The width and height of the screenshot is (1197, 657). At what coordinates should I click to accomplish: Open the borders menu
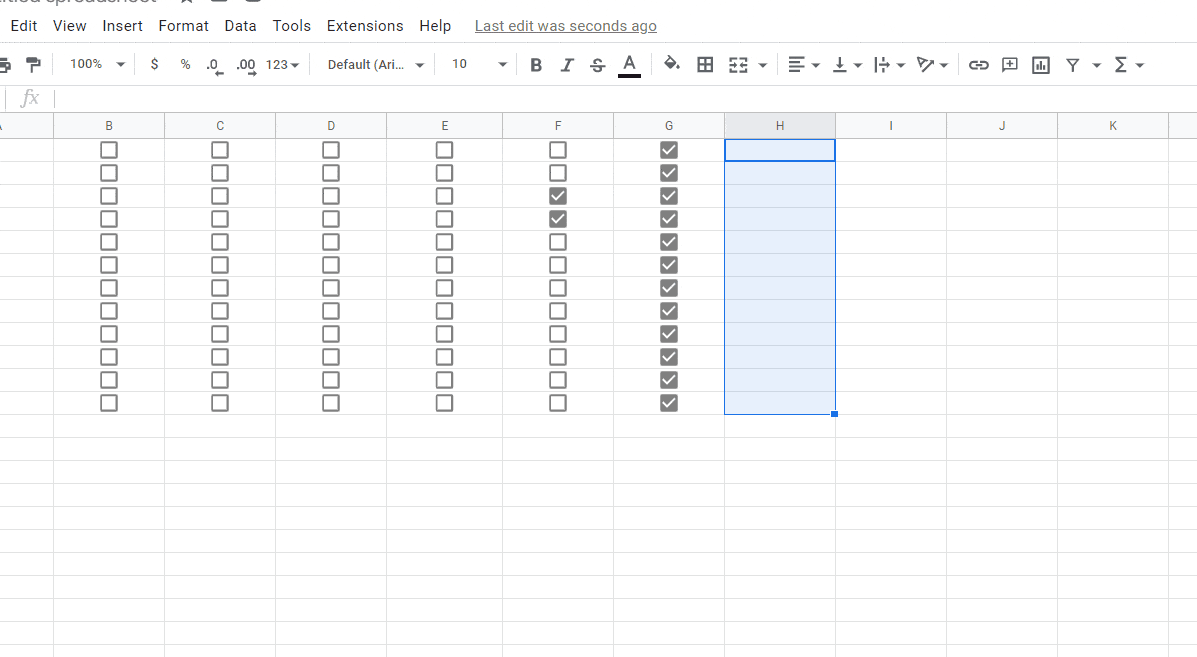click(705, 64)
